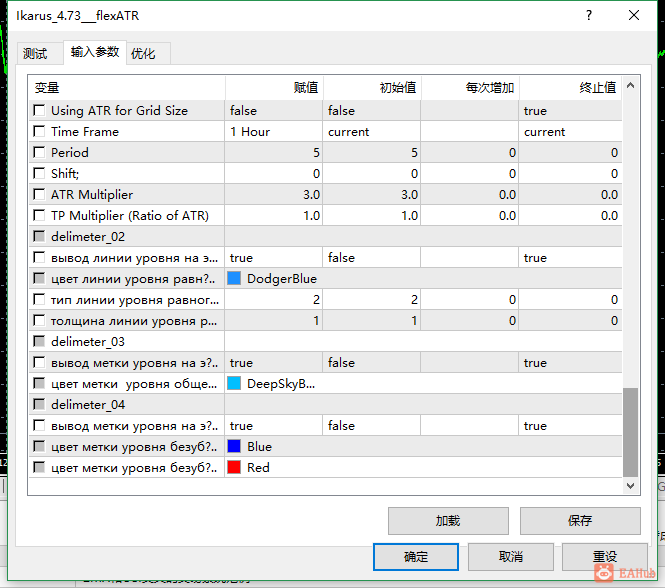Click the TP Multiplier 赋值 value 1.0
This screenshot has width=665, height=588.
274,216
